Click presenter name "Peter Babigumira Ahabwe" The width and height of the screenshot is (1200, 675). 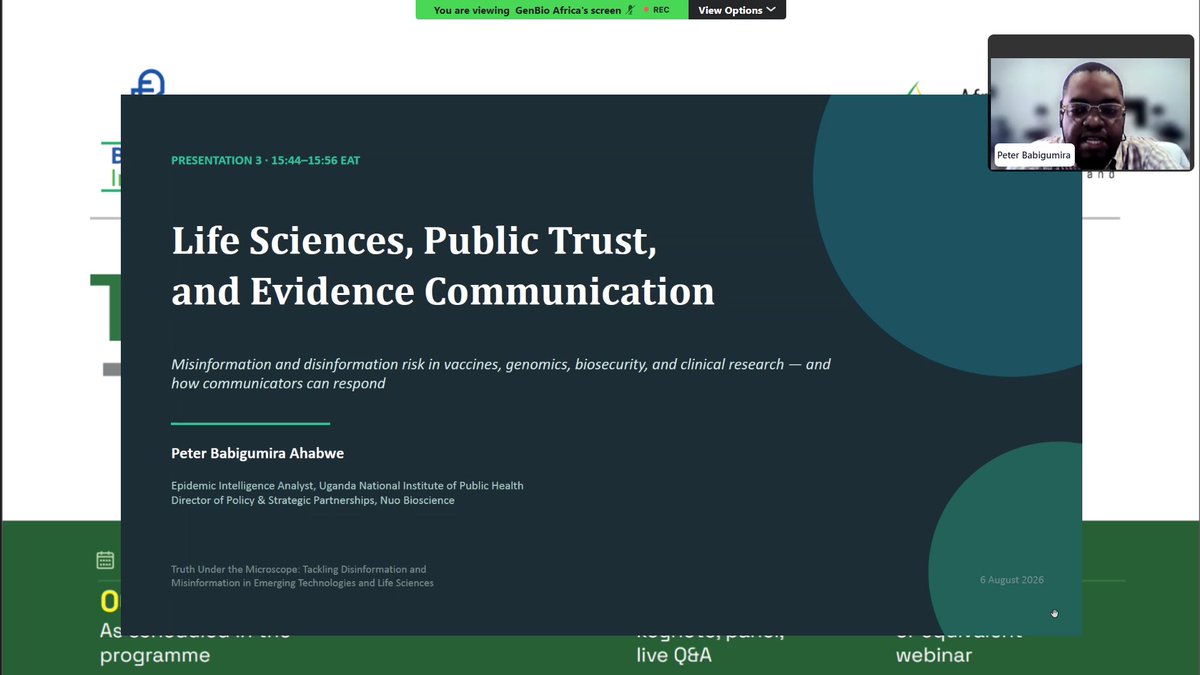pos(257,453)
